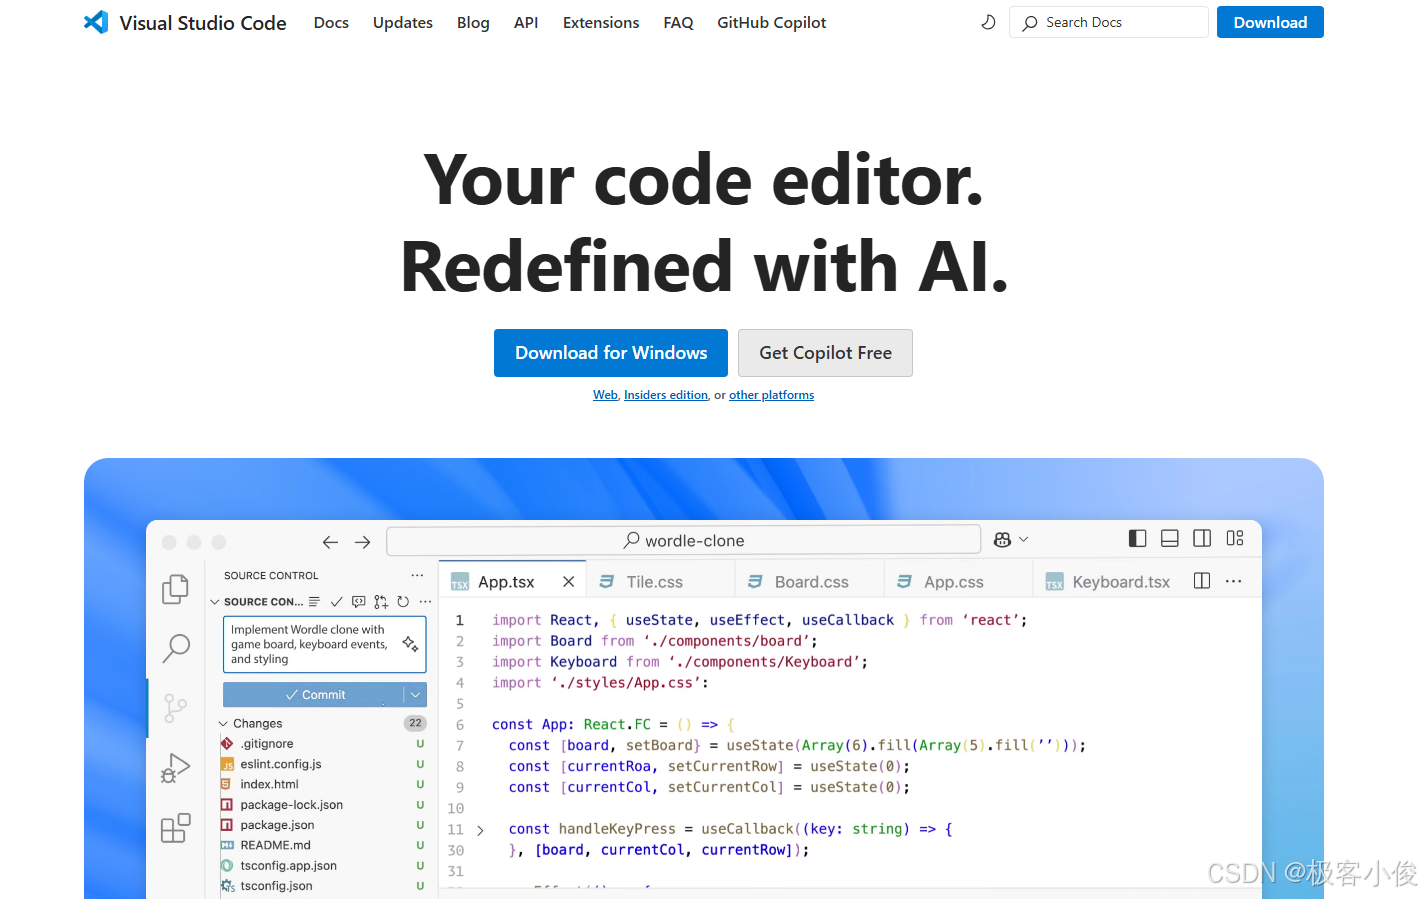Image resolution: width=1422 pixels, height=899 pixels.
Task: Open Customize Layout via the top-right icon
Action: point(1235,538)
